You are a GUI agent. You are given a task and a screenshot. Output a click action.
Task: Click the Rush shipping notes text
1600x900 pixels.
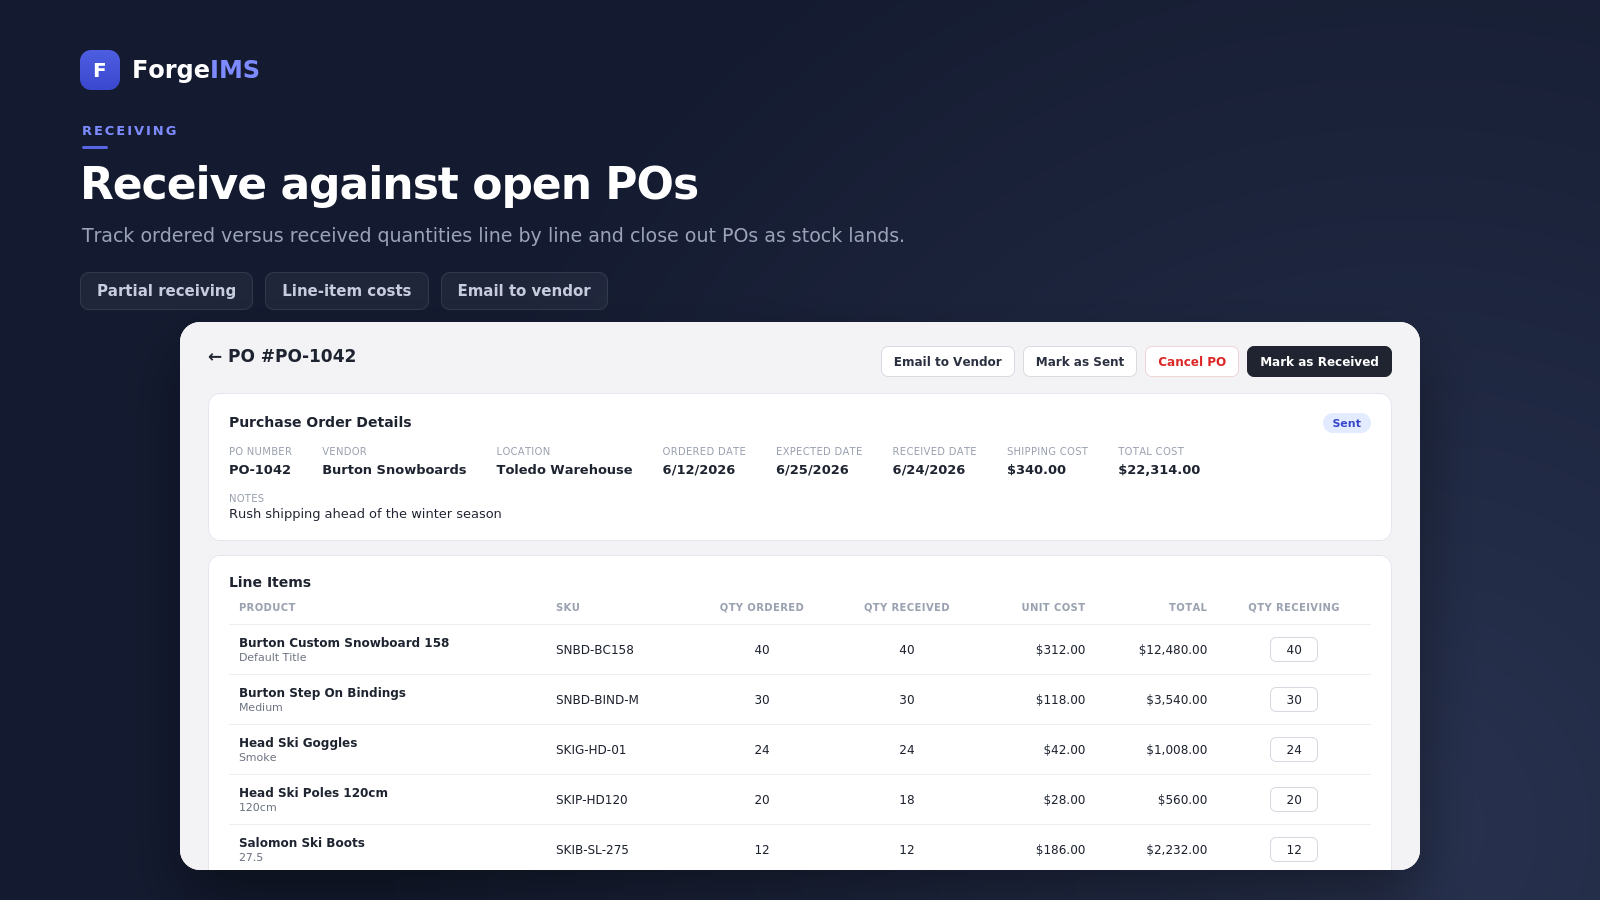coord(365,514)
